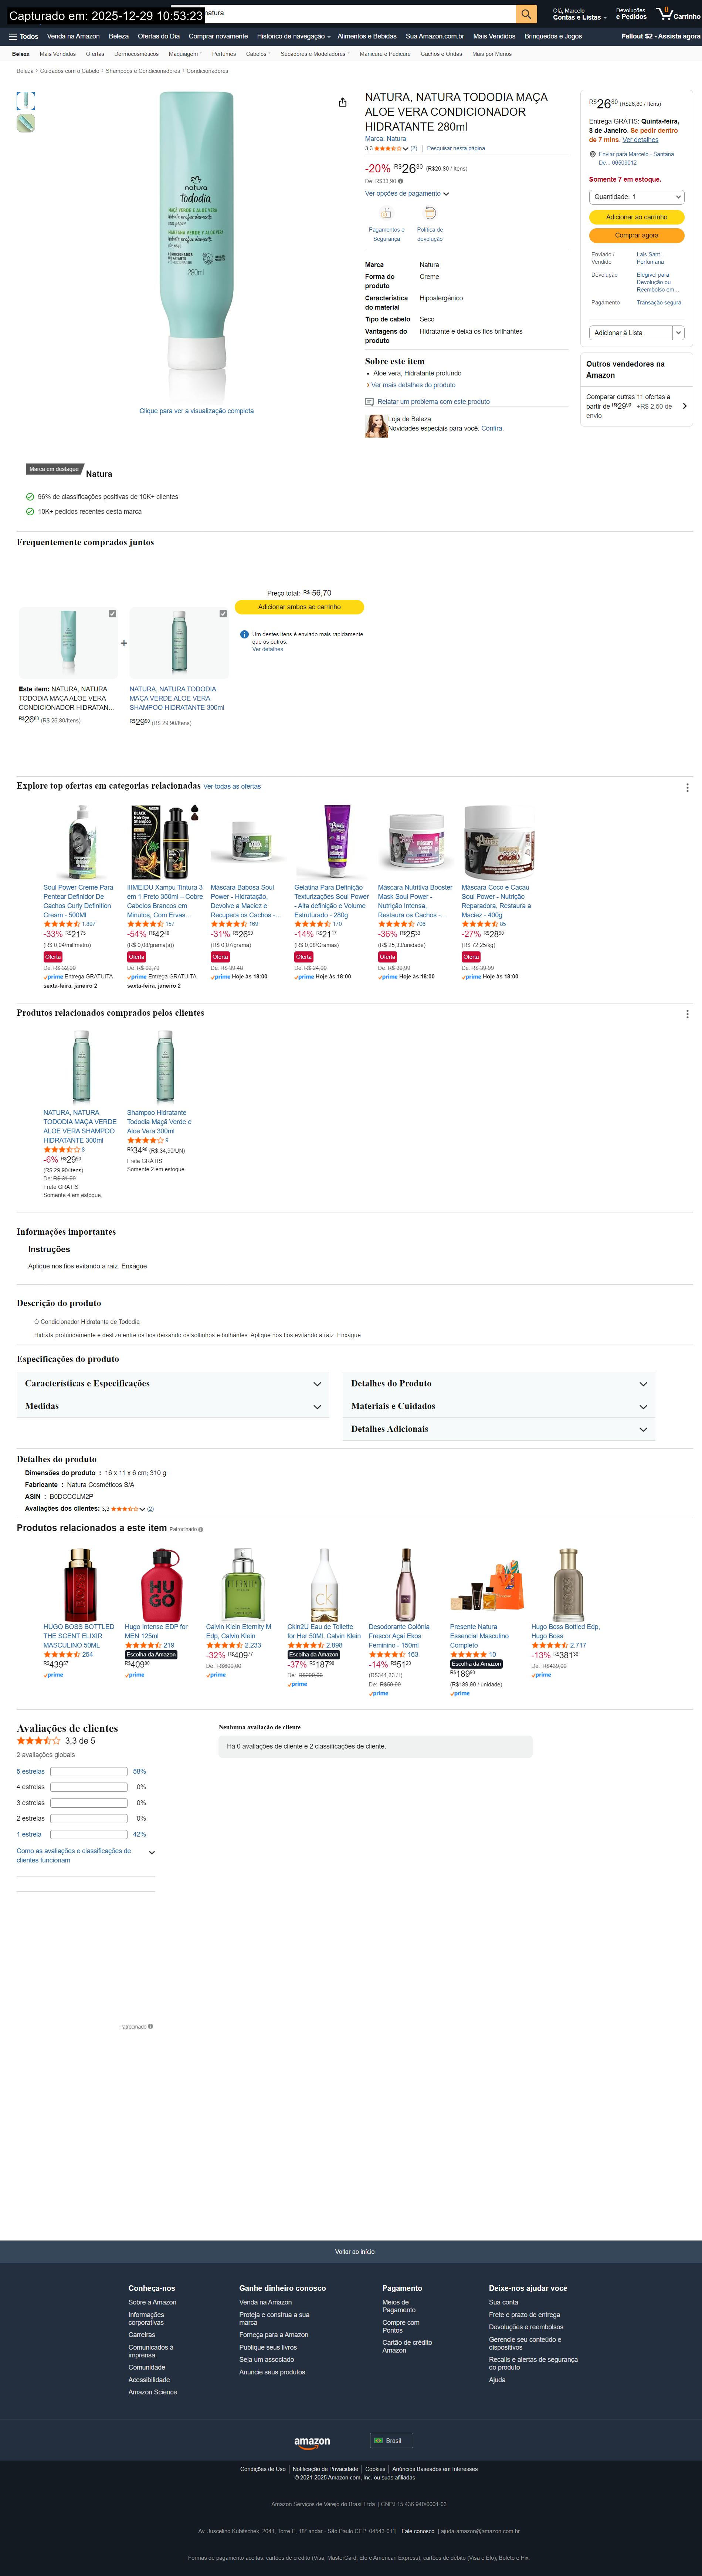Select the Perfumes category tab
The width and height of the screenshot is (702, 2576).
pyautogui.click(x=224, y=54)
